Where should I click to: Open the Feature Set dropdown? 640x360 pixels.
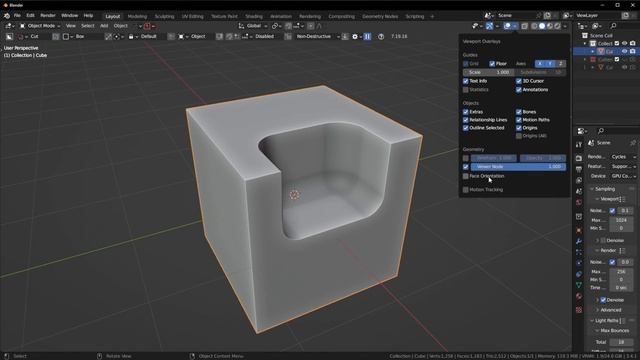623,166
